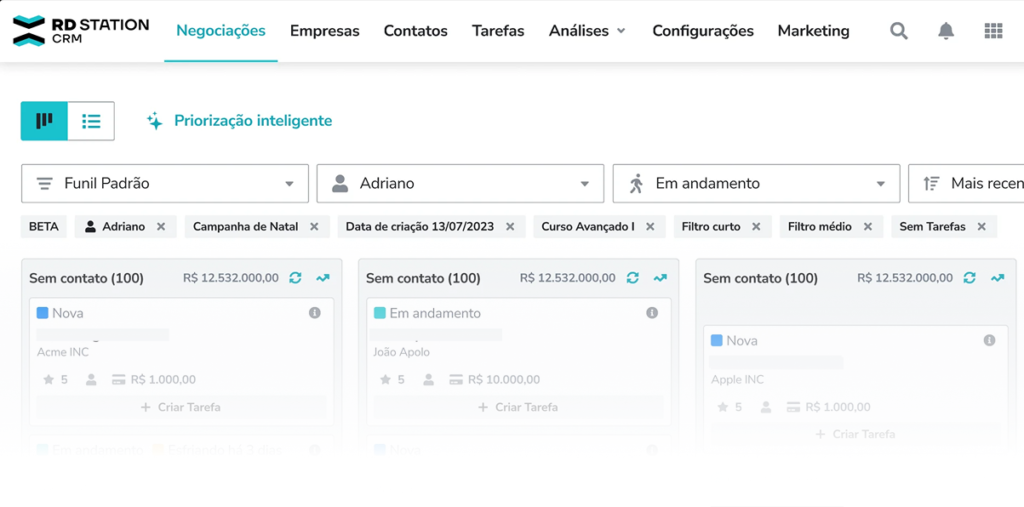The height and width of the screenshot is (507, 1024).
Task: Remove the Sem Tarefas filter chip
Action: coord(981,227)
